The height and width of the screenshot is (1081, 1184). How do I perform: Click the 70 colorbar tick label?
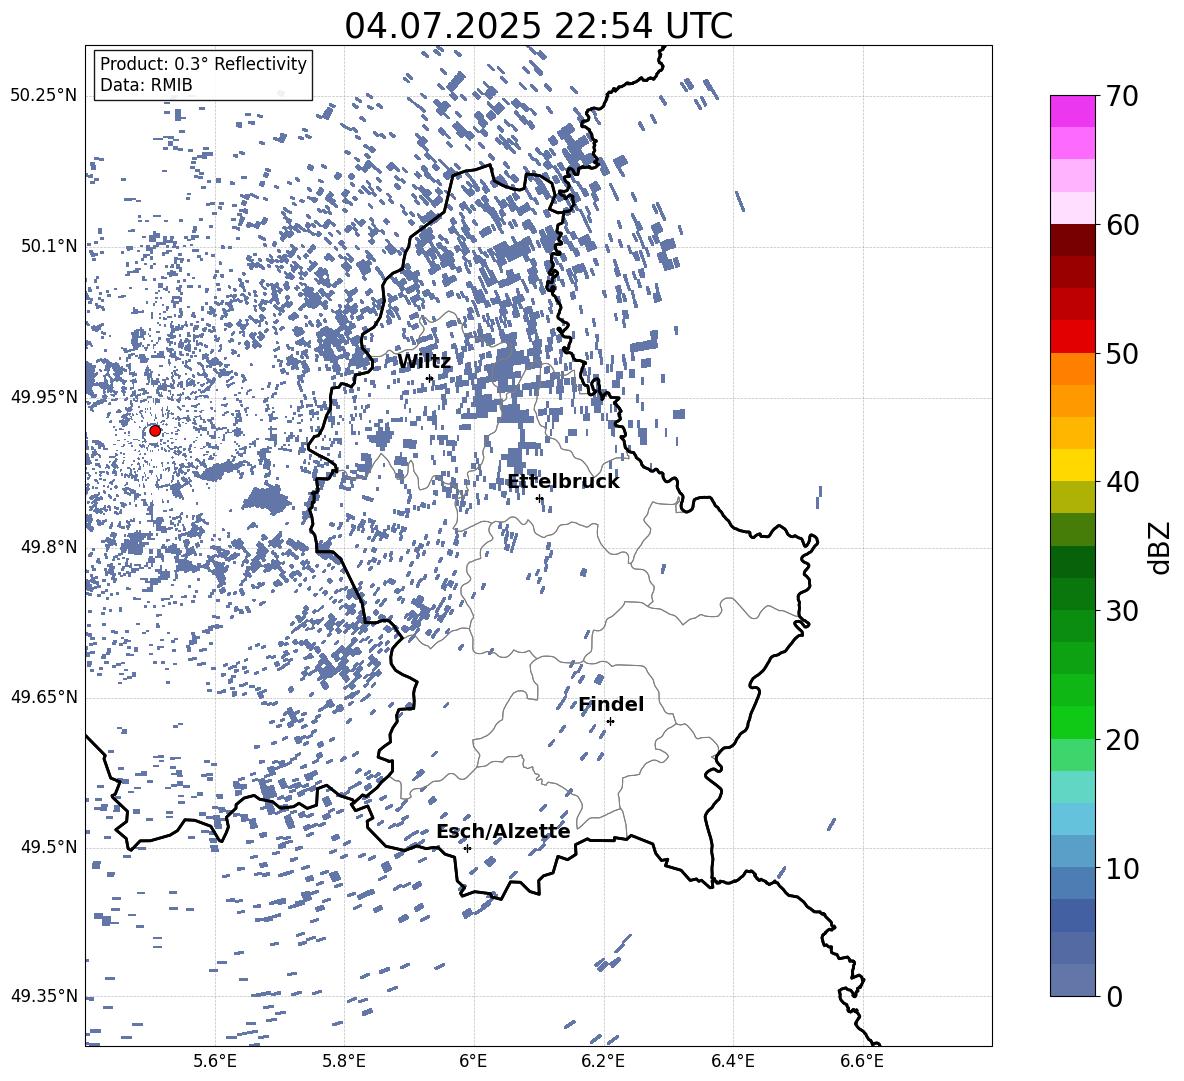pyautogui.click(x=1122, y=96)
